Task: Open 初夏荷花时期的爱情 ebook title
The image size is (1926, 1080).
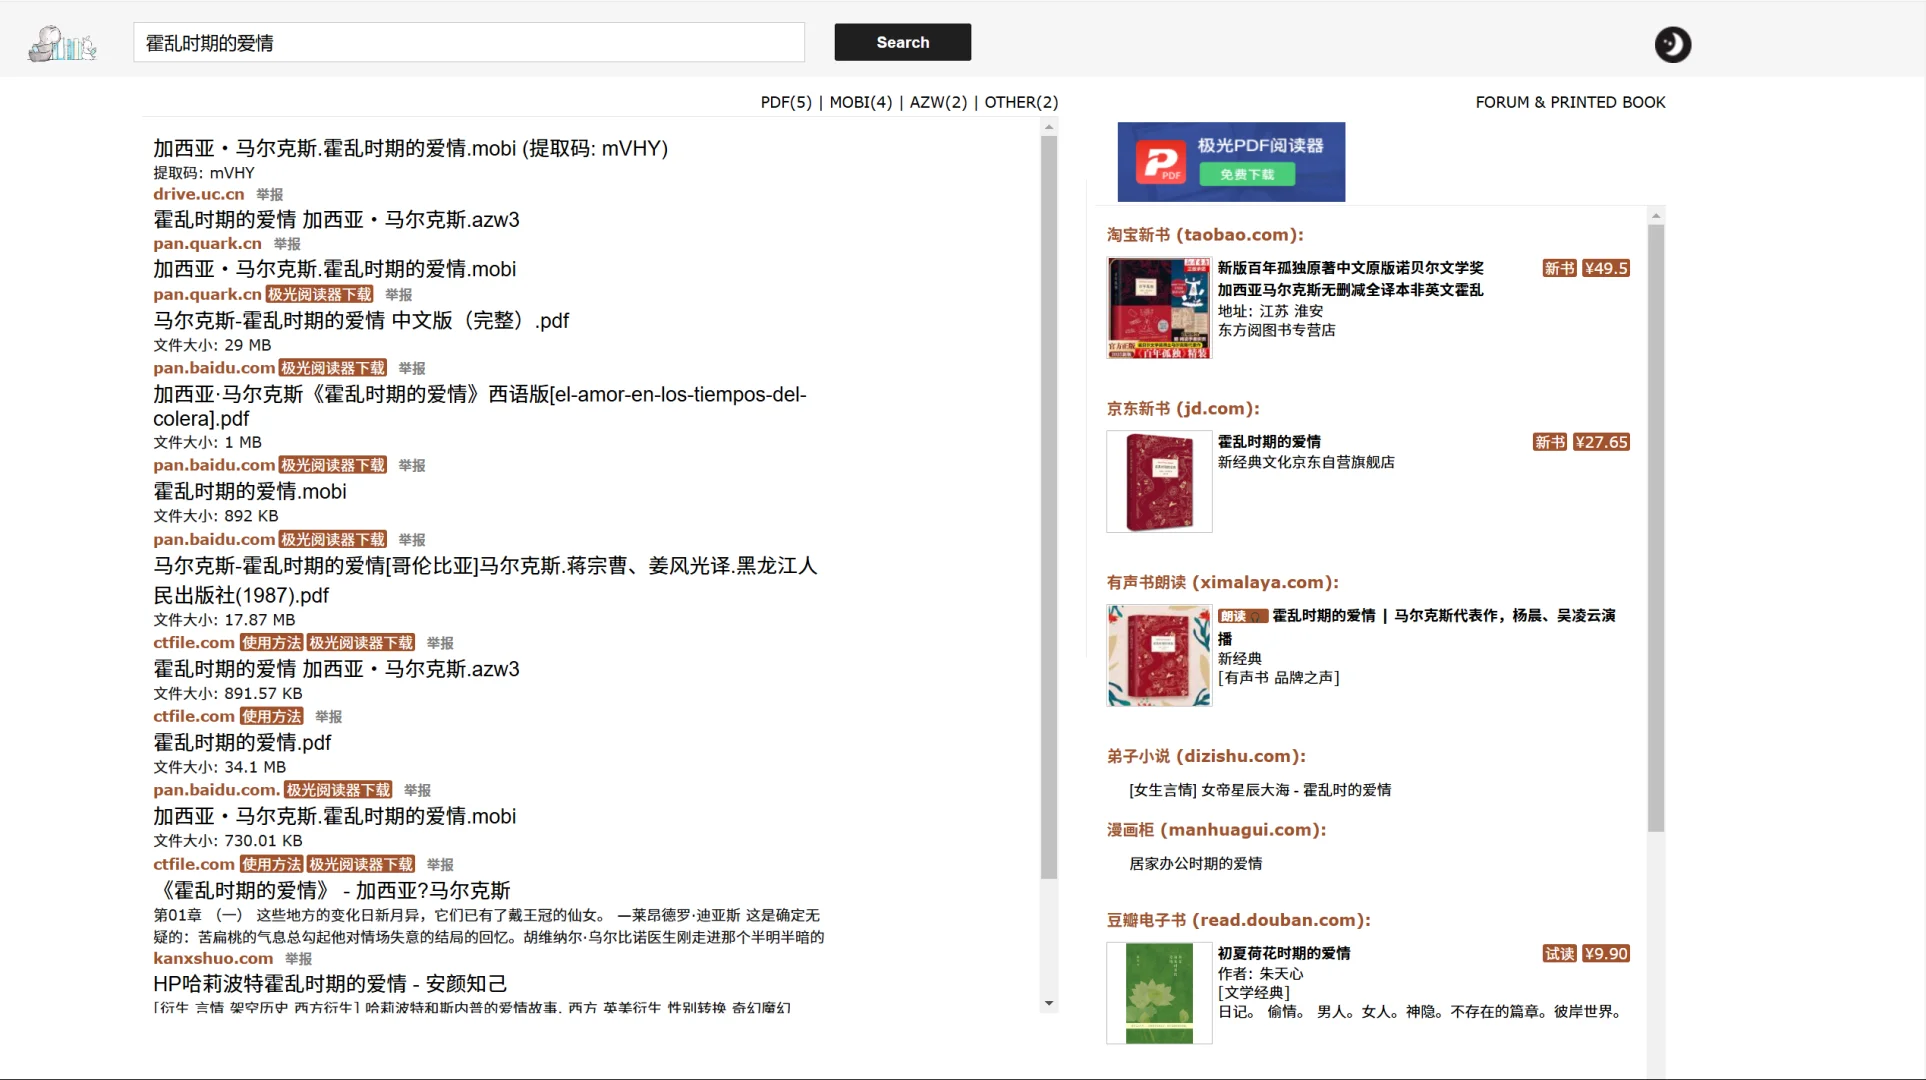Action: coord(1283,954)
